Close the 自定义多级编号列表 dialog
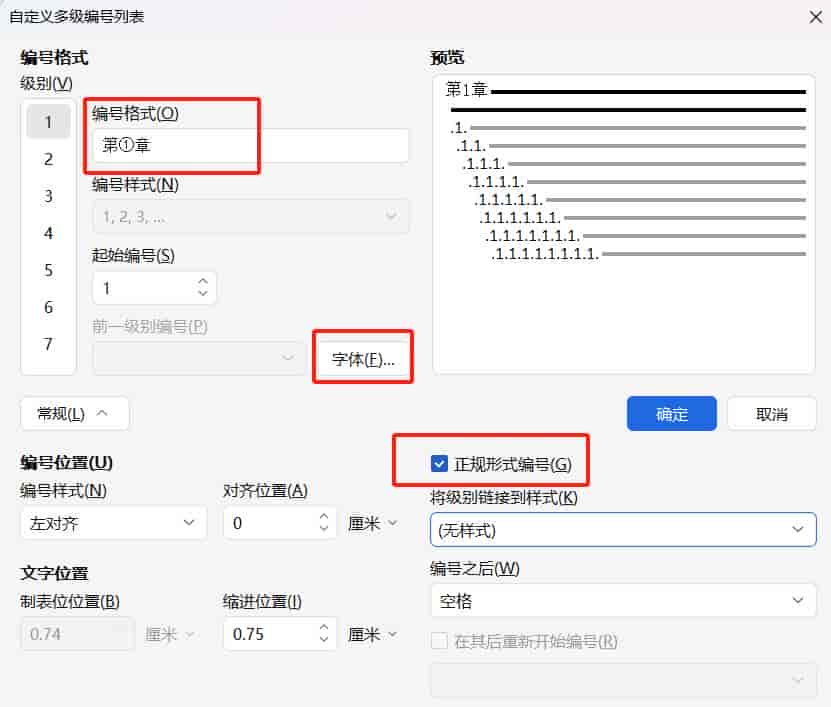Screen dimensions: 831x707 coord(816,17)
